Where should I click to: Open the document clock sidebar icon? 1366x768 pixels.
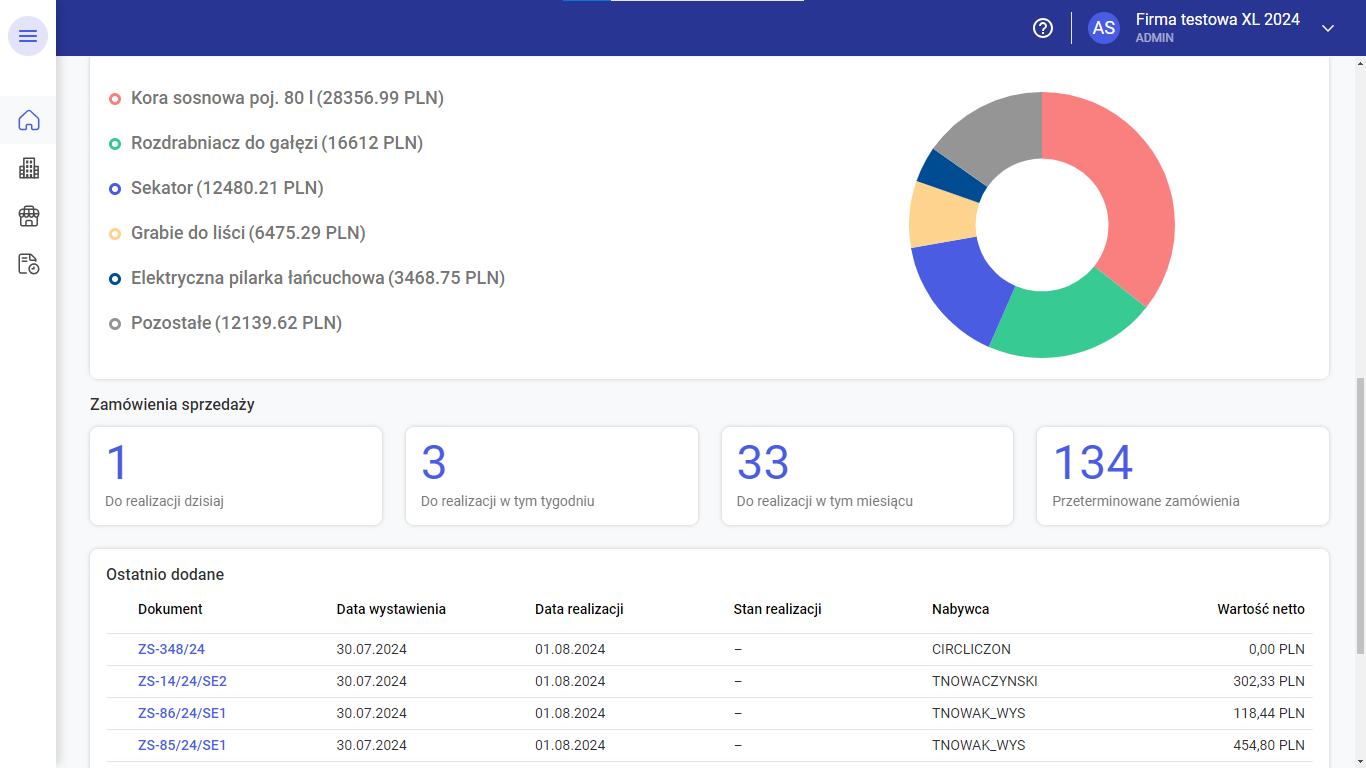click(x=29, y=264)
